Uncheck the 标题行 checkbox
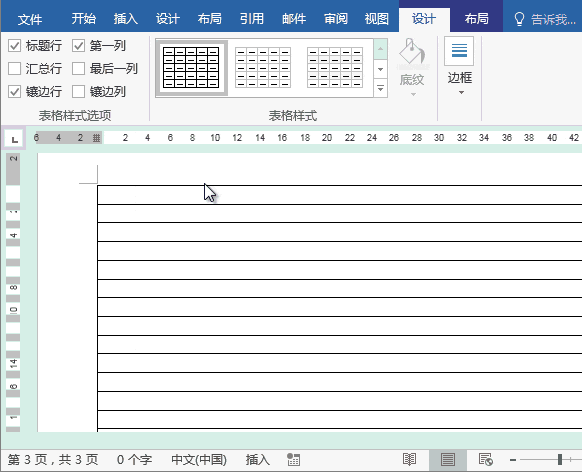Screen dimensions: 582x472 [14, 46]
